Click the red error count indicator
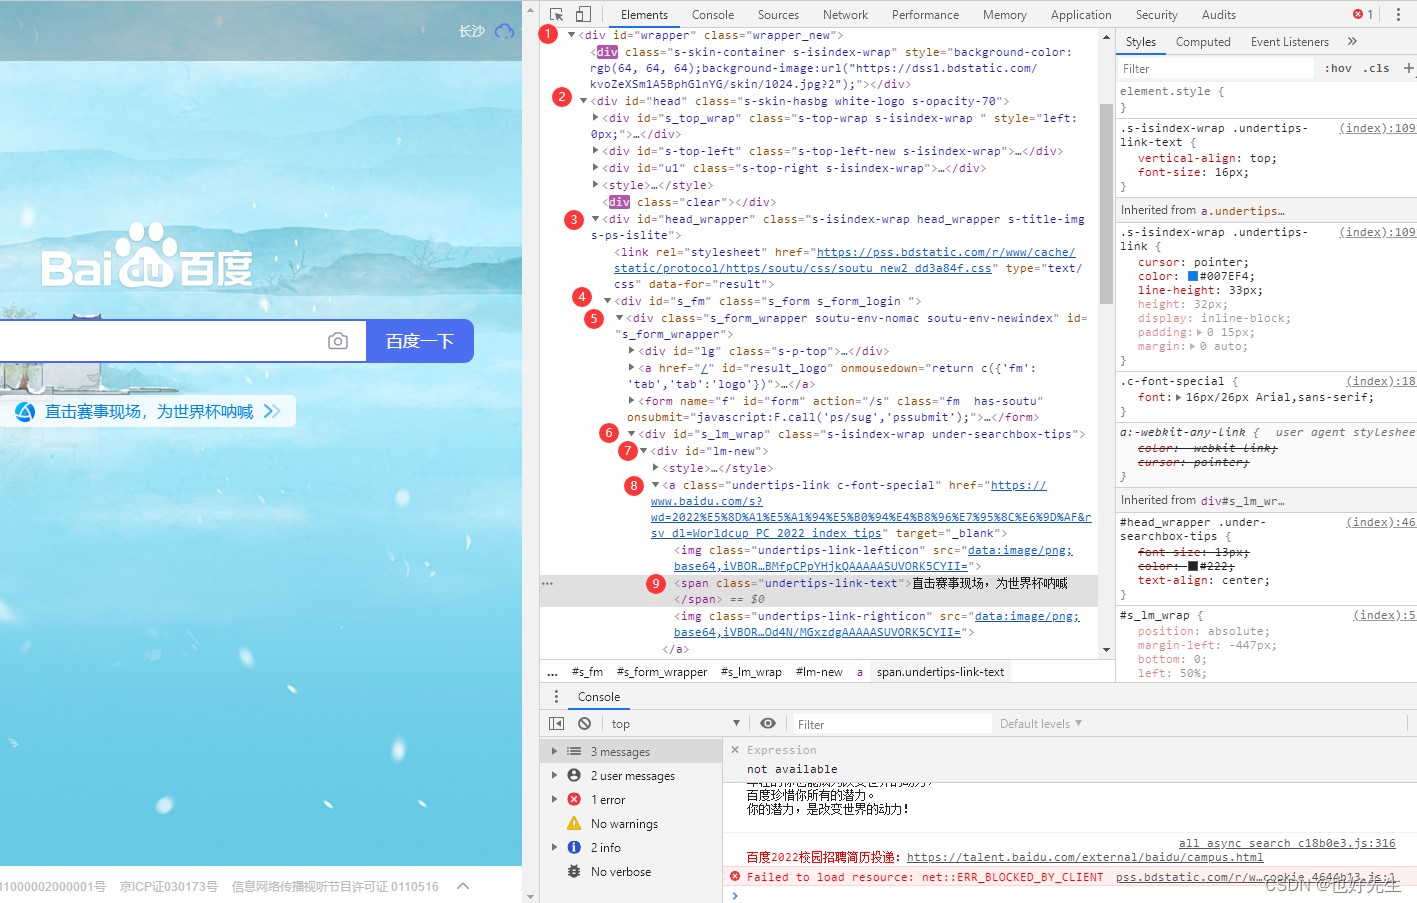This screenshot has width=1417, height=903. tap(1363, 14)
